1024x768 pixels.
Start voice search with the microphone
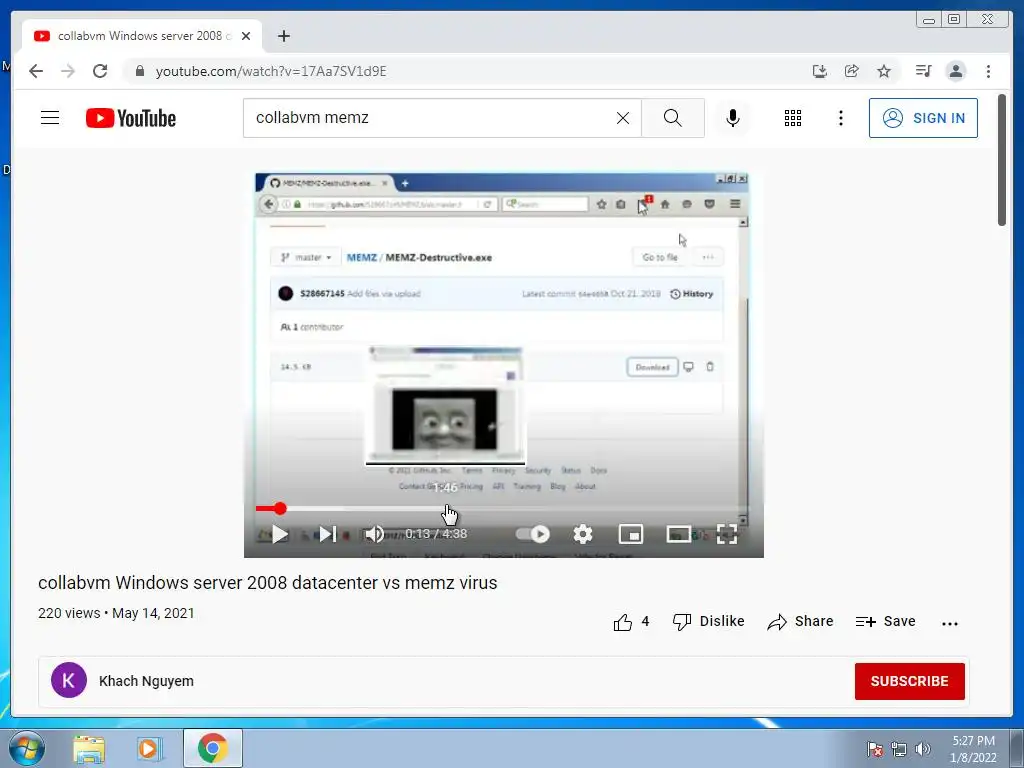pyautogui.click(x=733, y=118)
